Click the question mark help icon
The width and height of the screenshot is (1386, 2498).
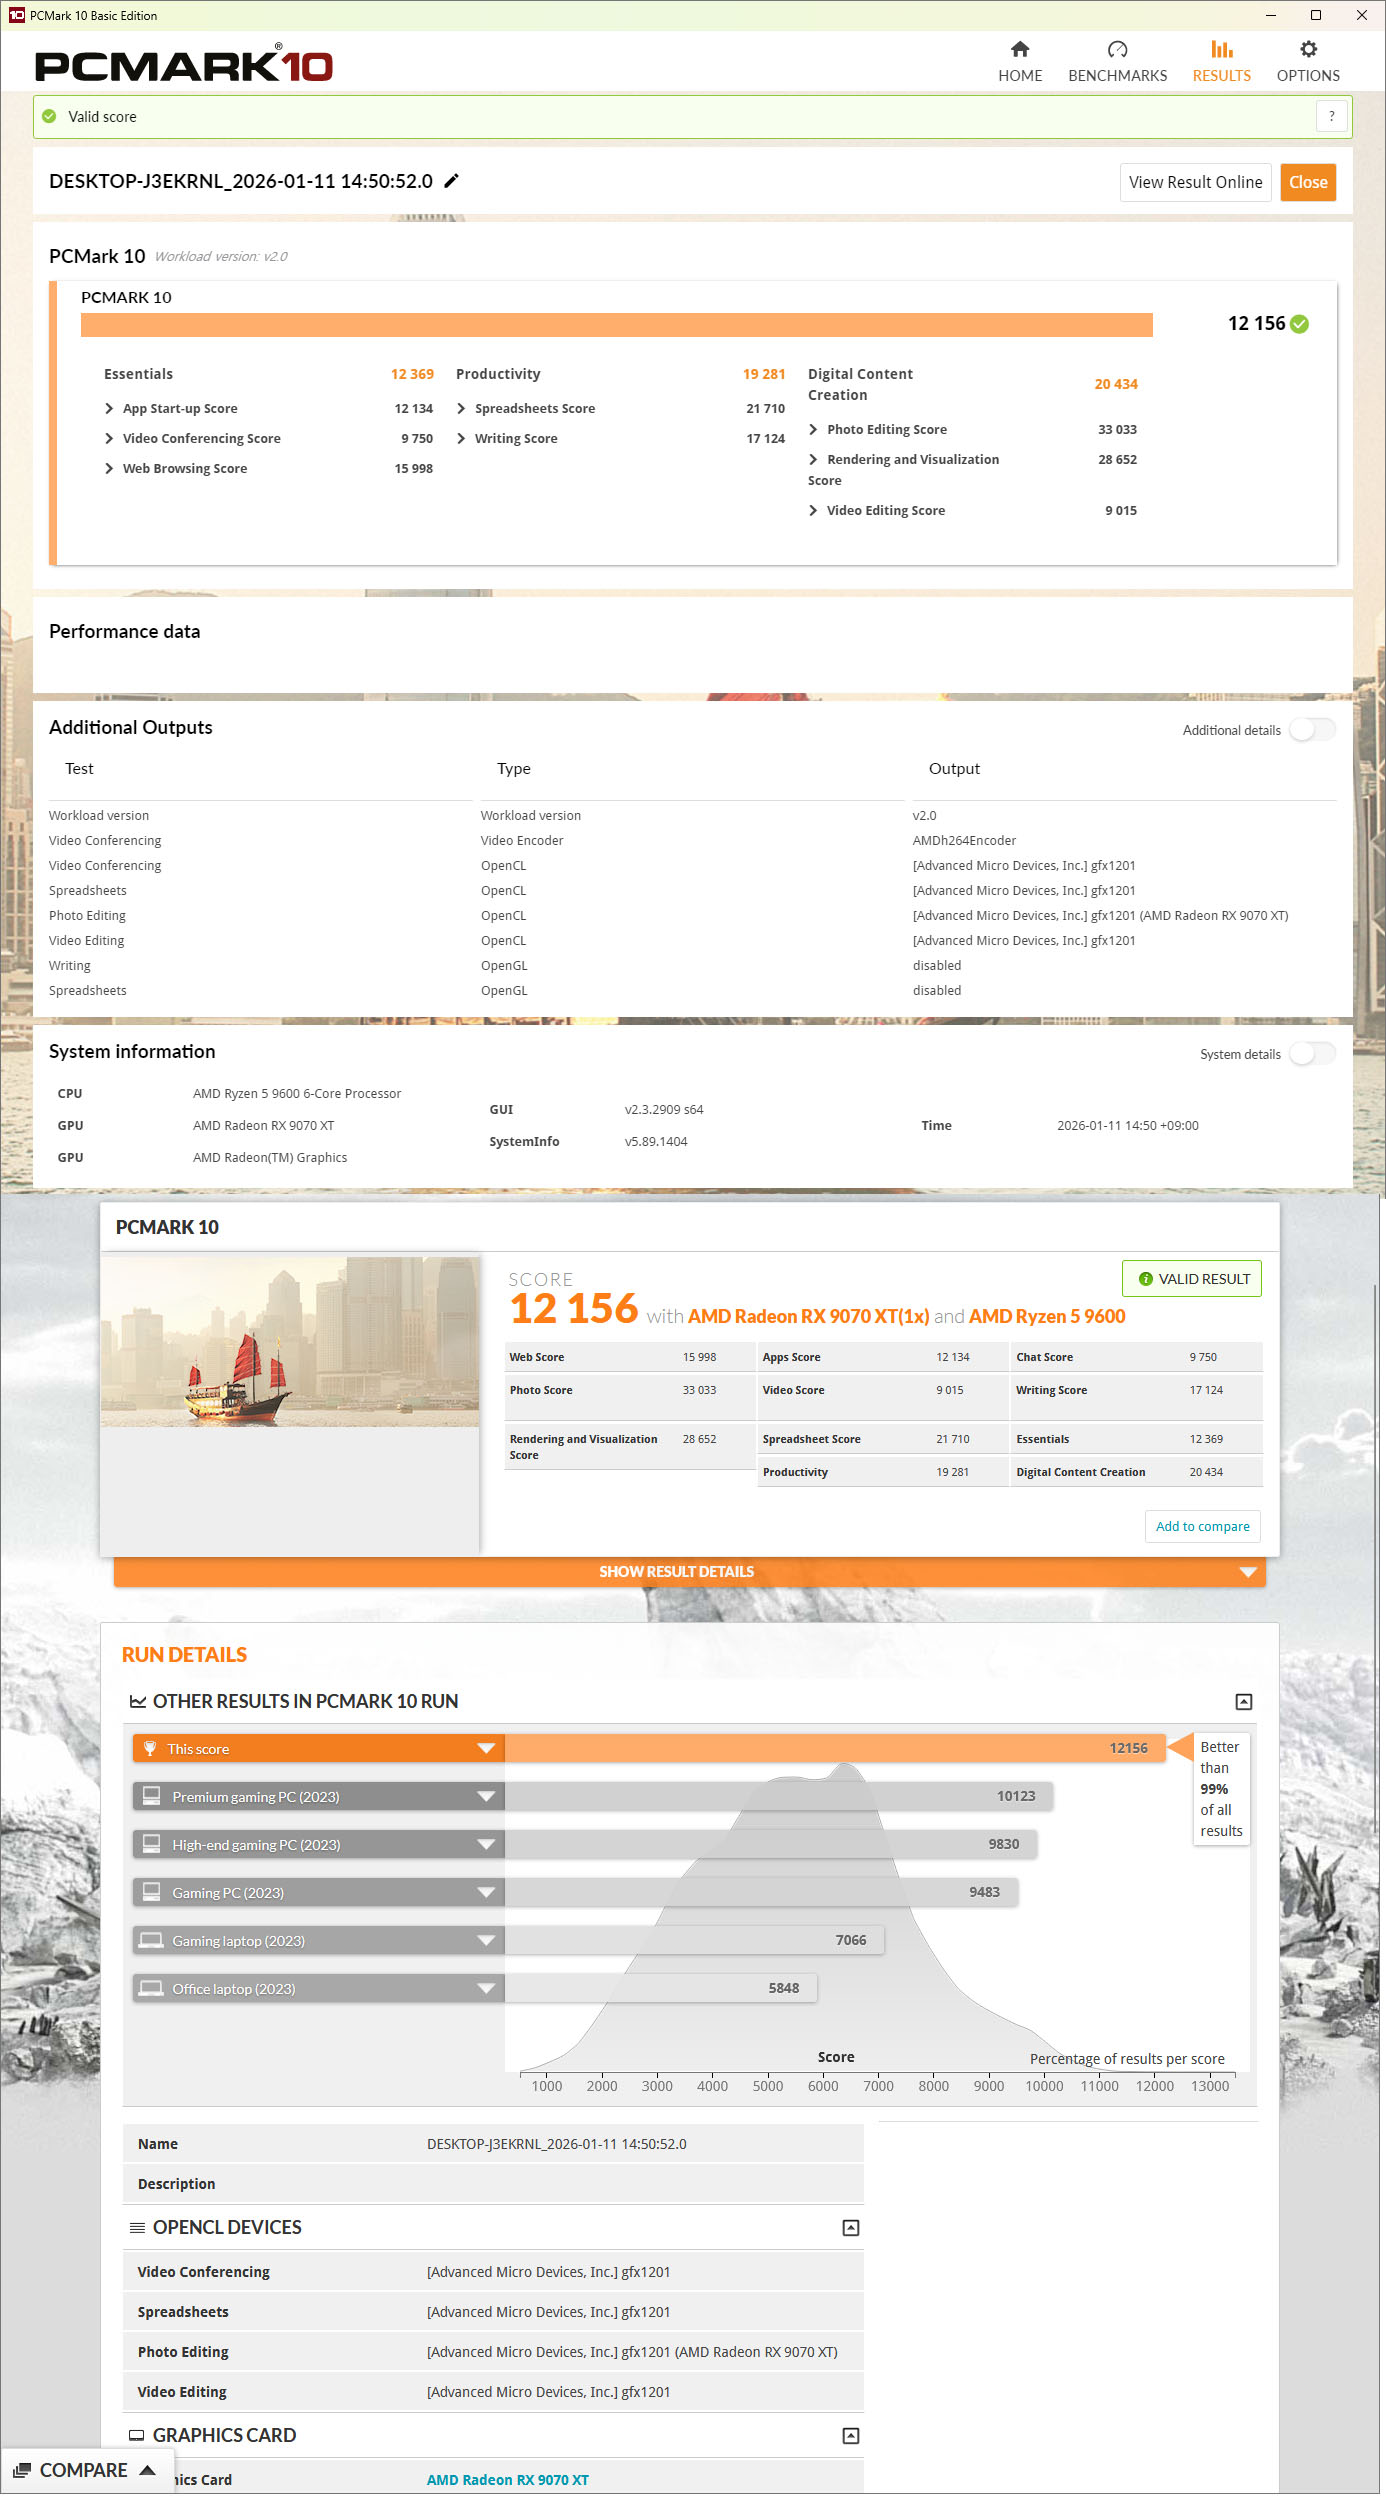pos(1331,116)
